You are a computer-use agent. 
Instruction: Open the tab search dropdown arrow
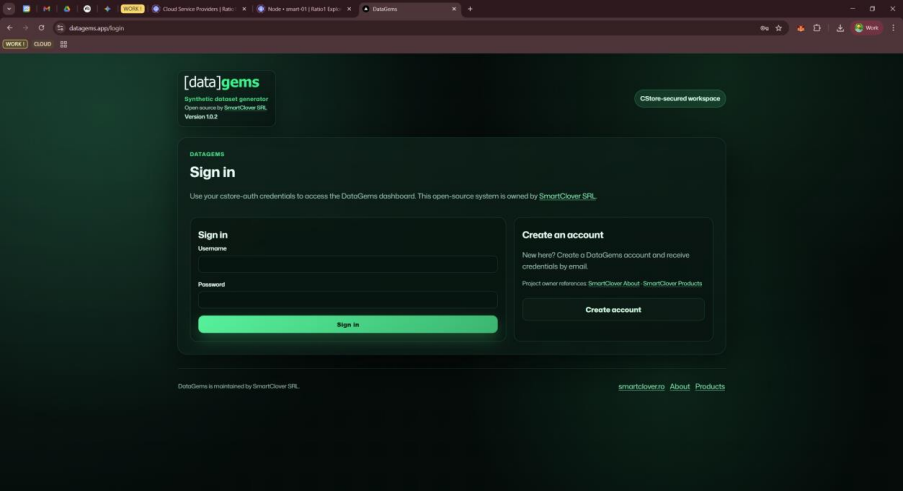(x=9, y=9)
